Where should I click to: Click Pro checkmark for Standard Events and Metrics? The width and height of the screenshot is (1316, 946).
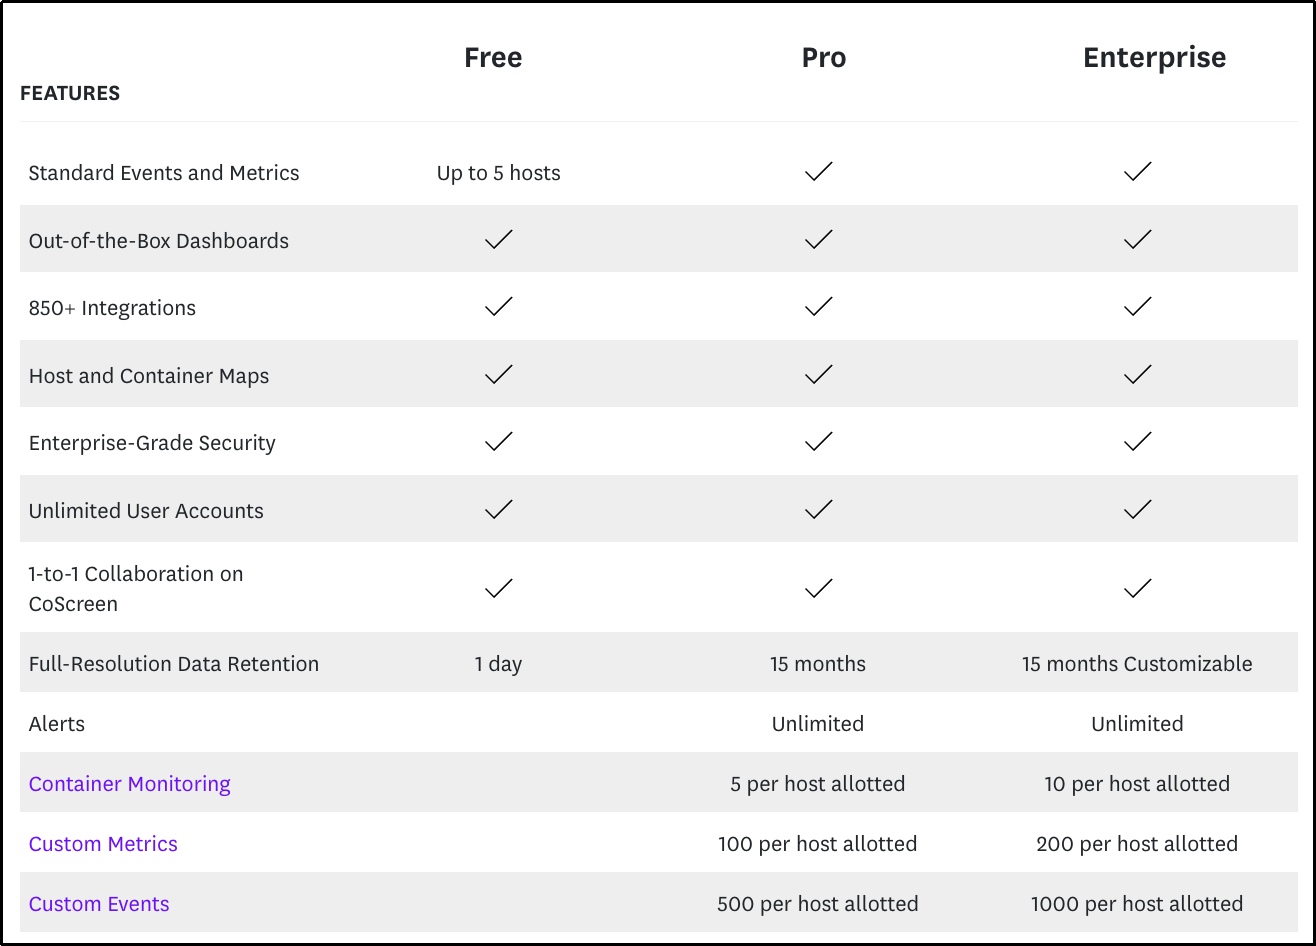[x=818, y=172]
